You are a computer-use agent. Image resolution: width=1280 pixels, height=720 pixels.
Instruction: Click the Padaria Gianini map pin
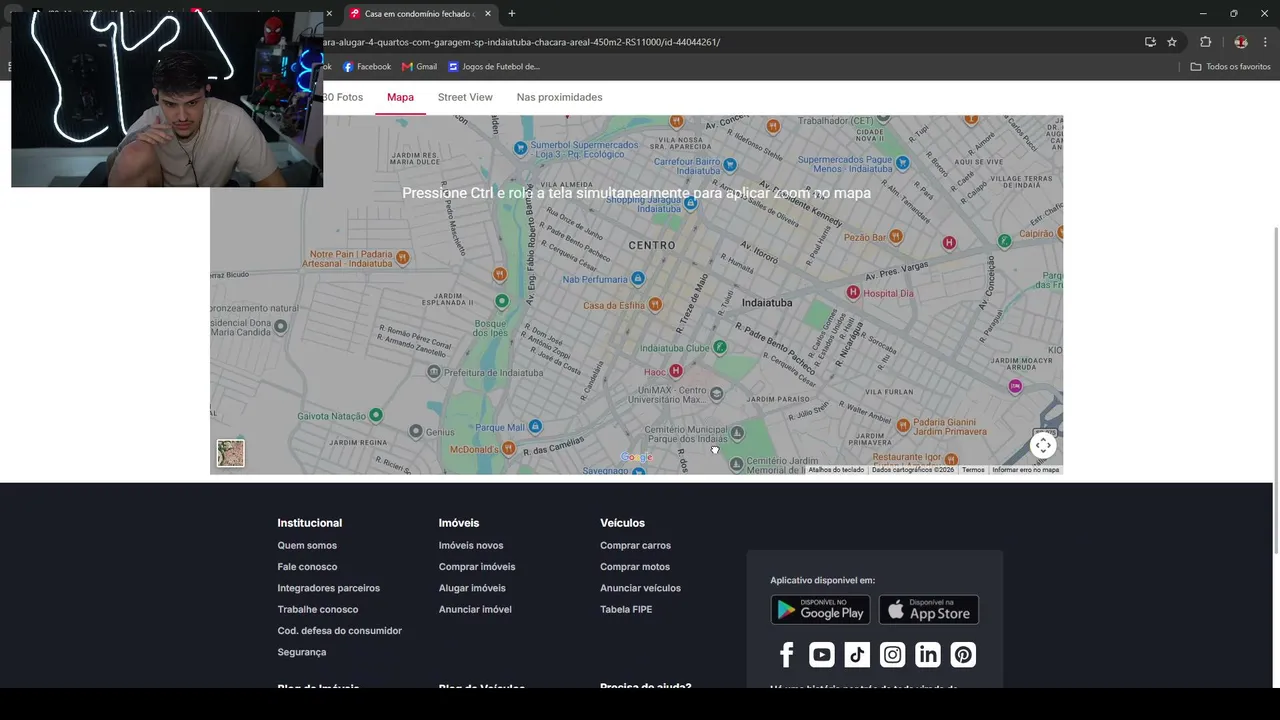(x=903, y=425)
